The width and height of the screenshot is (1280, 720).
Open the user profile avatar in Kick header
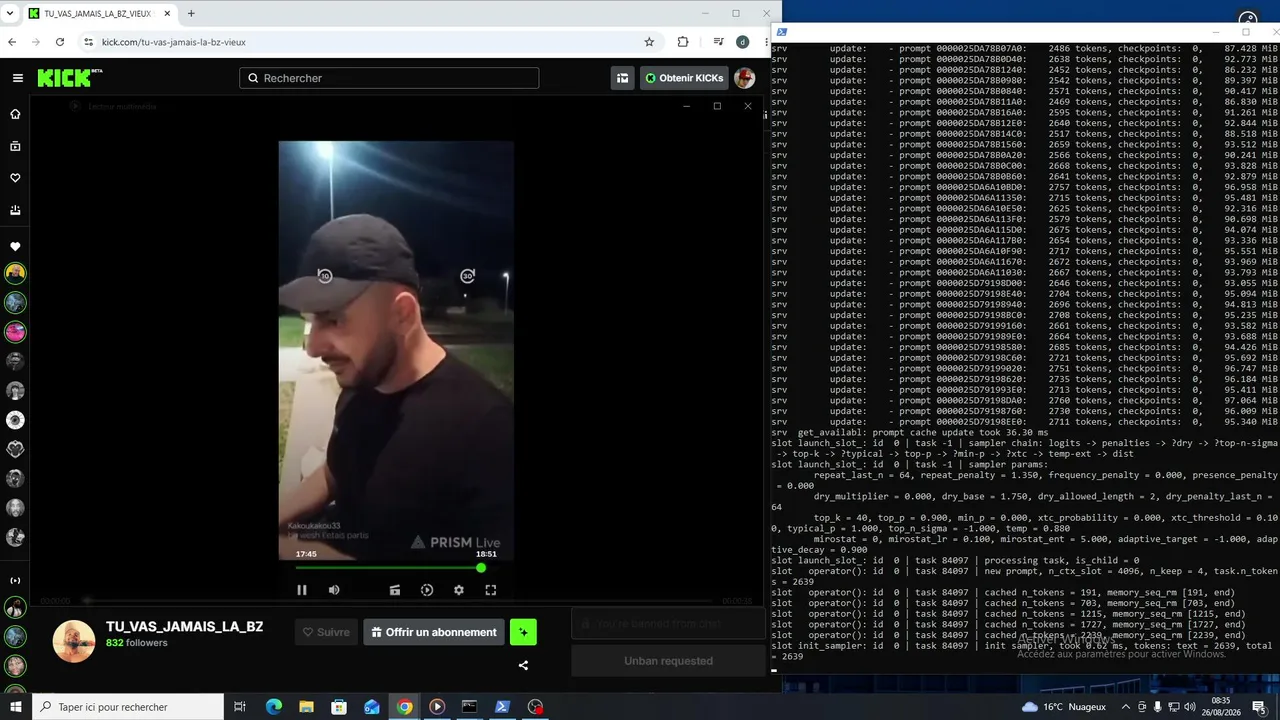pos(744,78)
